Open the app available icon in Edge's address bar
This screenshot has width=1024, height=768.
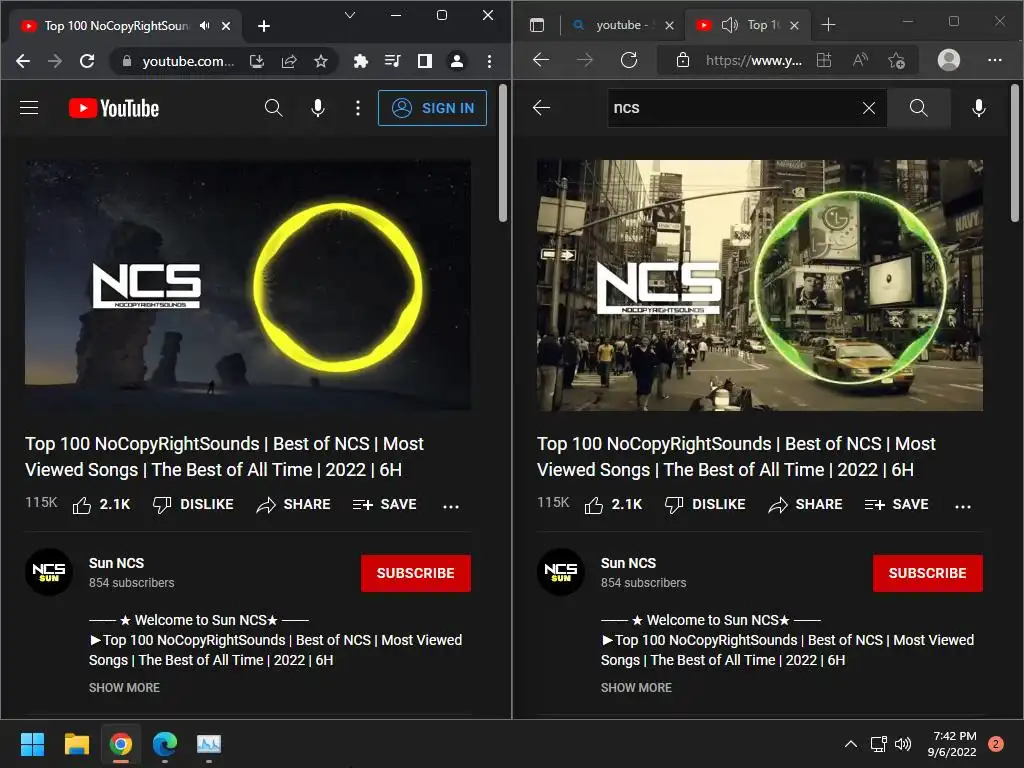(824, 60)
